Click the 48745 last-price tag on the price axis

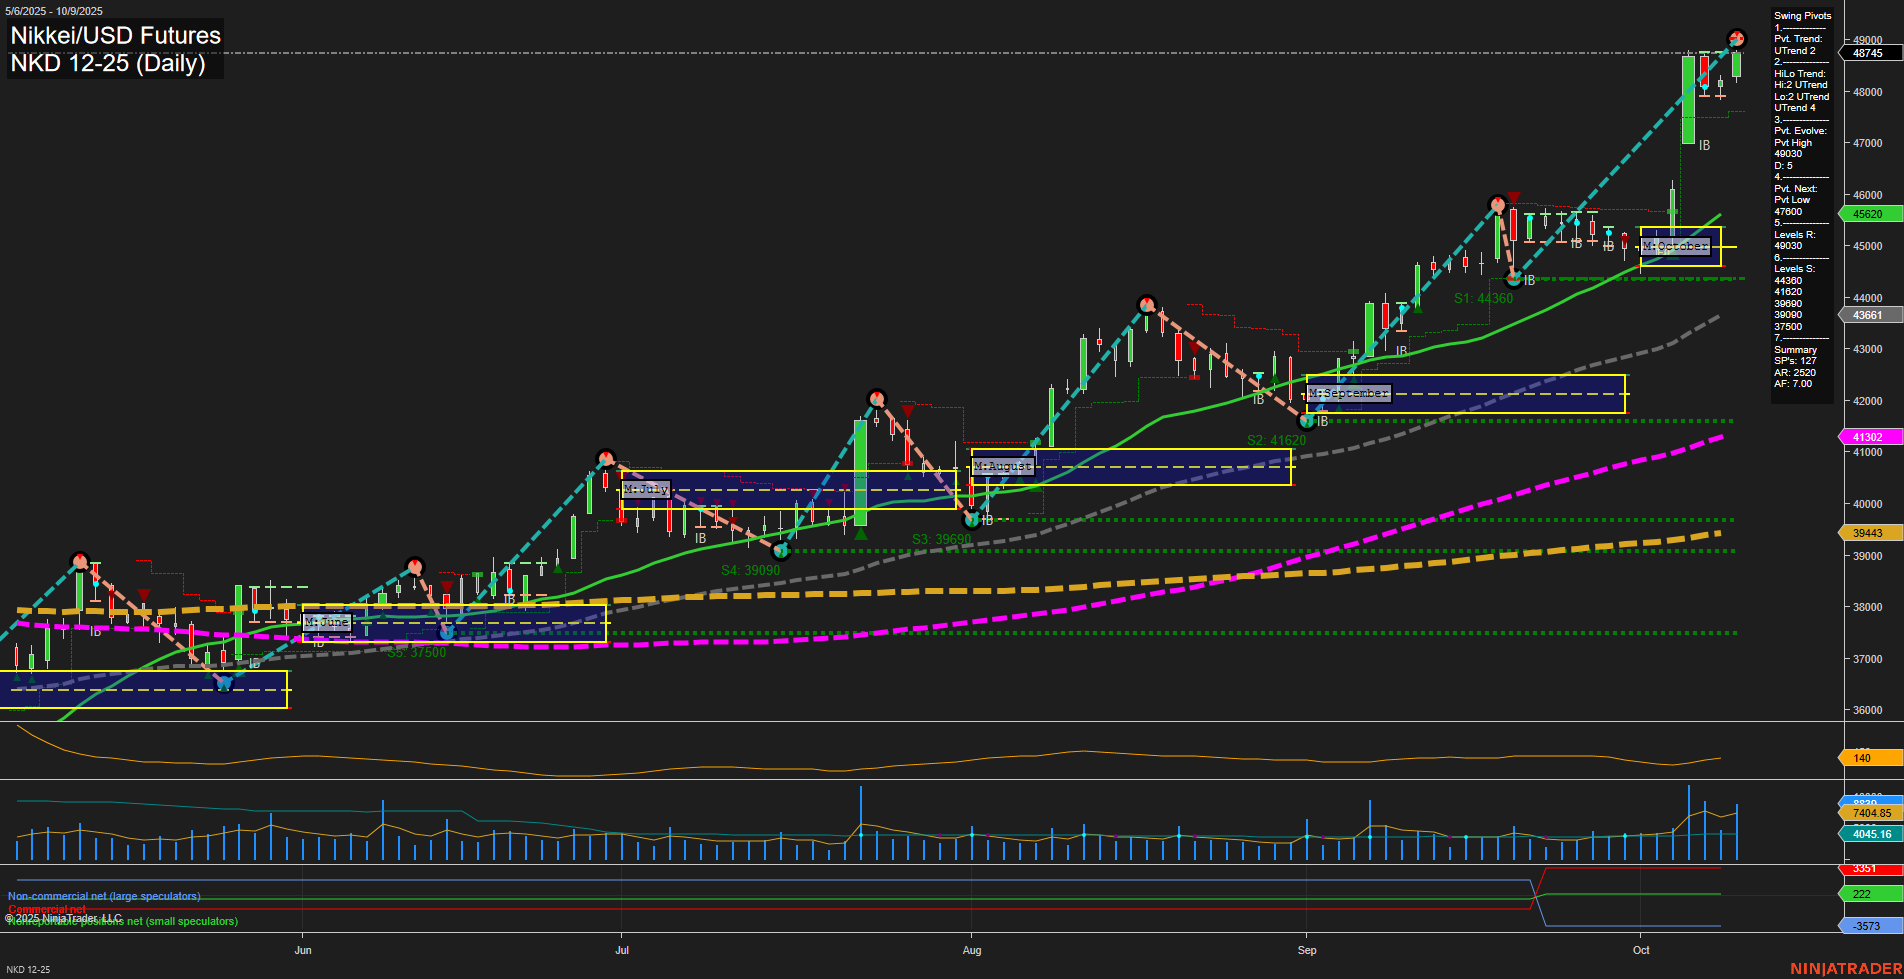[x=1866, y=54]
